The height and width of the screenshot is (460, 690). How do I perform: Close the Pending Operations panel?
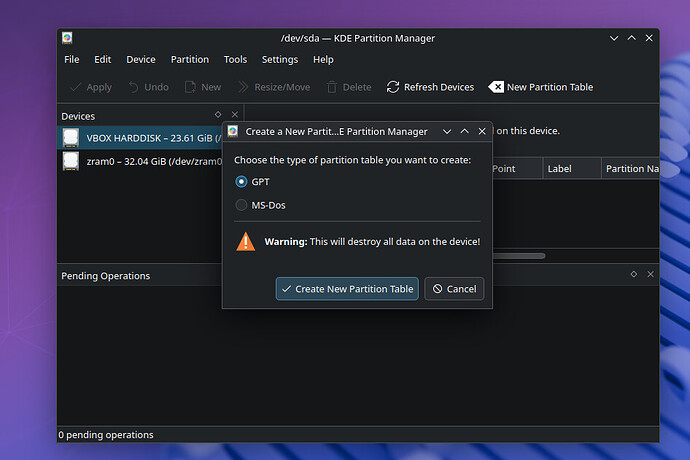click(x=650, y=274)
